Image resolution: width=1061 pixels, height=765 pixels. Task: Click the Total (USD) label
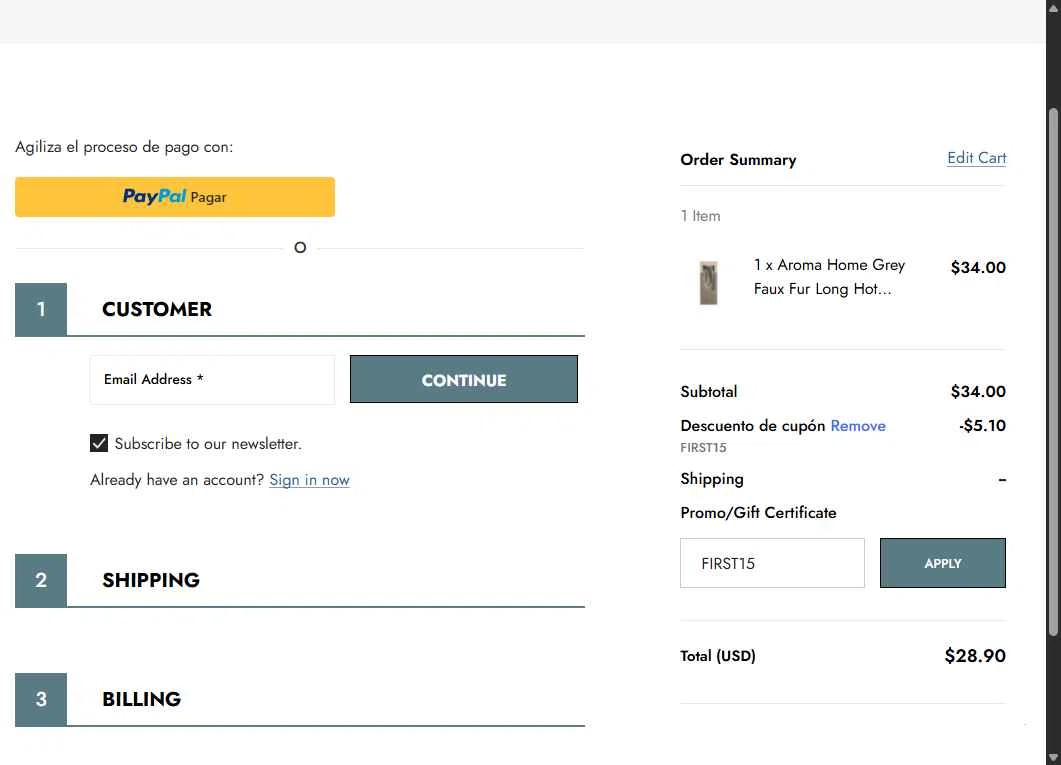718,656
